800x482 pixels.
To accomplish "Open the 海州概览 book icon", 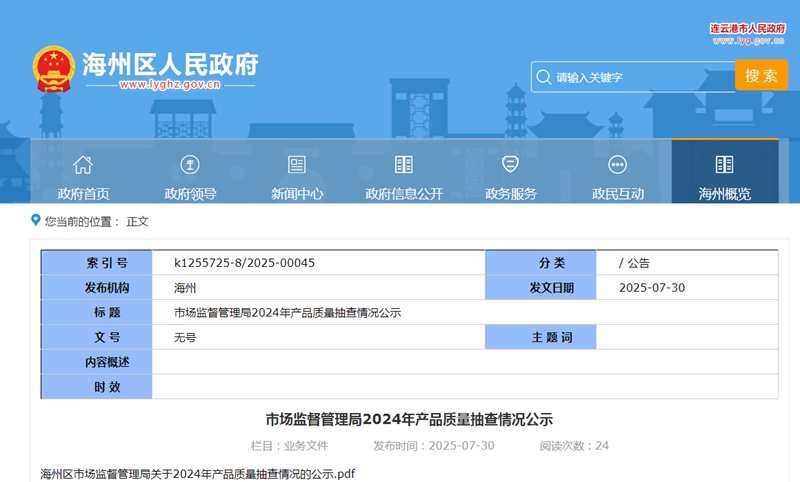I will [725, 165].
